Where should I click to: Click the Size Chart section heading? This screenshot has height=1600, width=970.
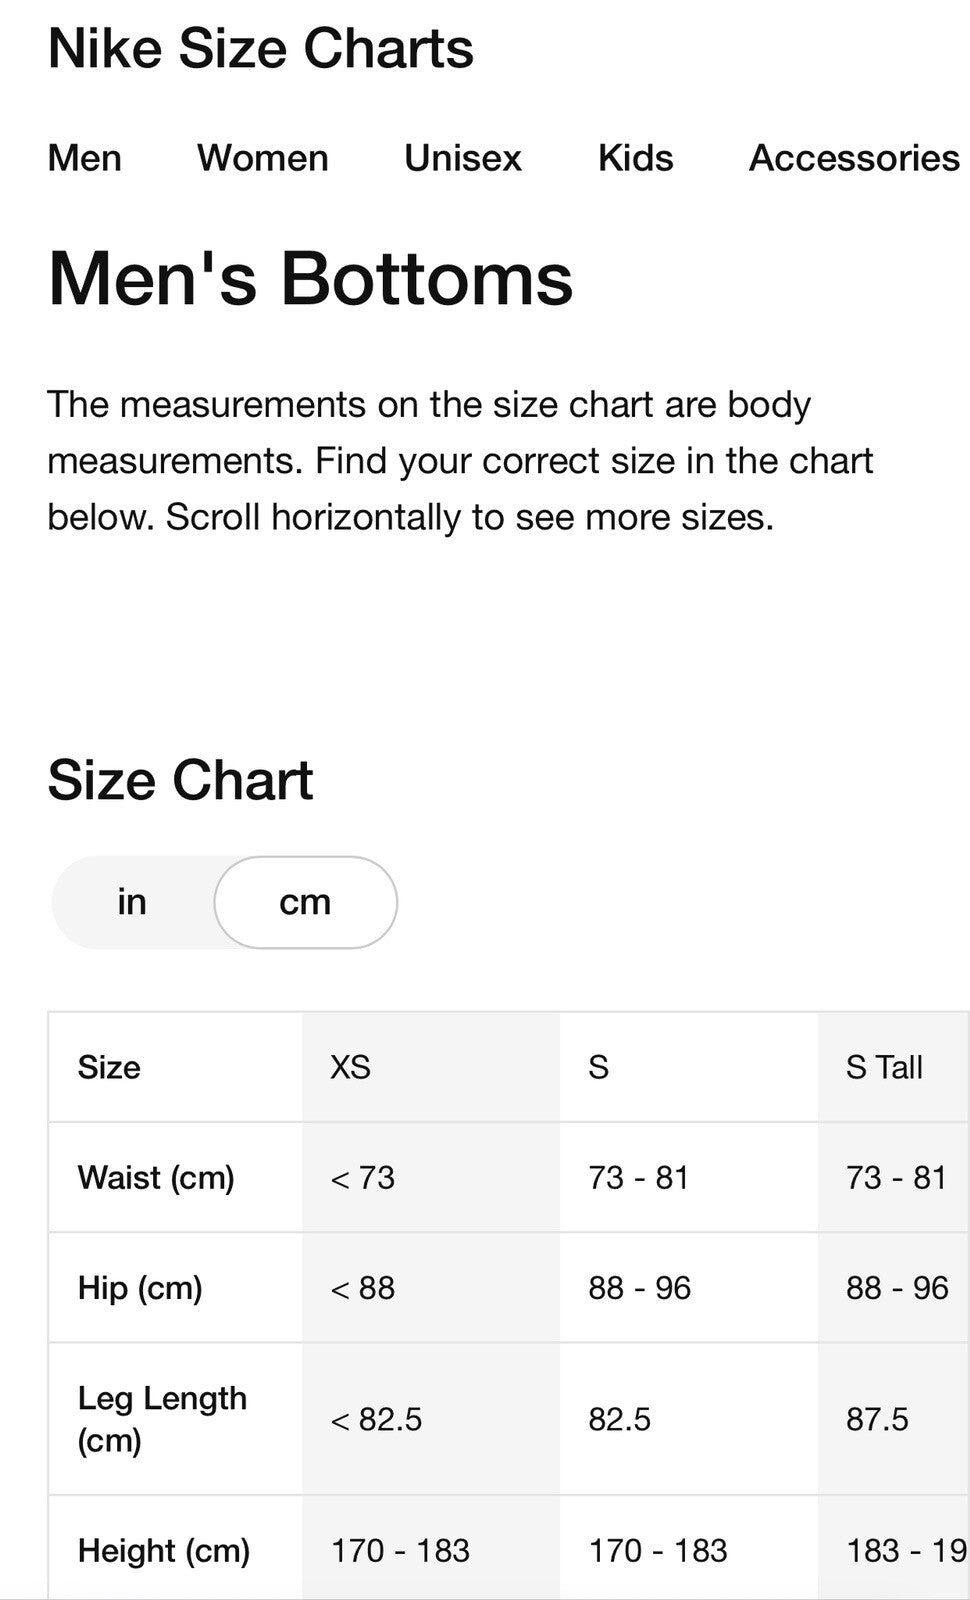[x=181, y=780]
